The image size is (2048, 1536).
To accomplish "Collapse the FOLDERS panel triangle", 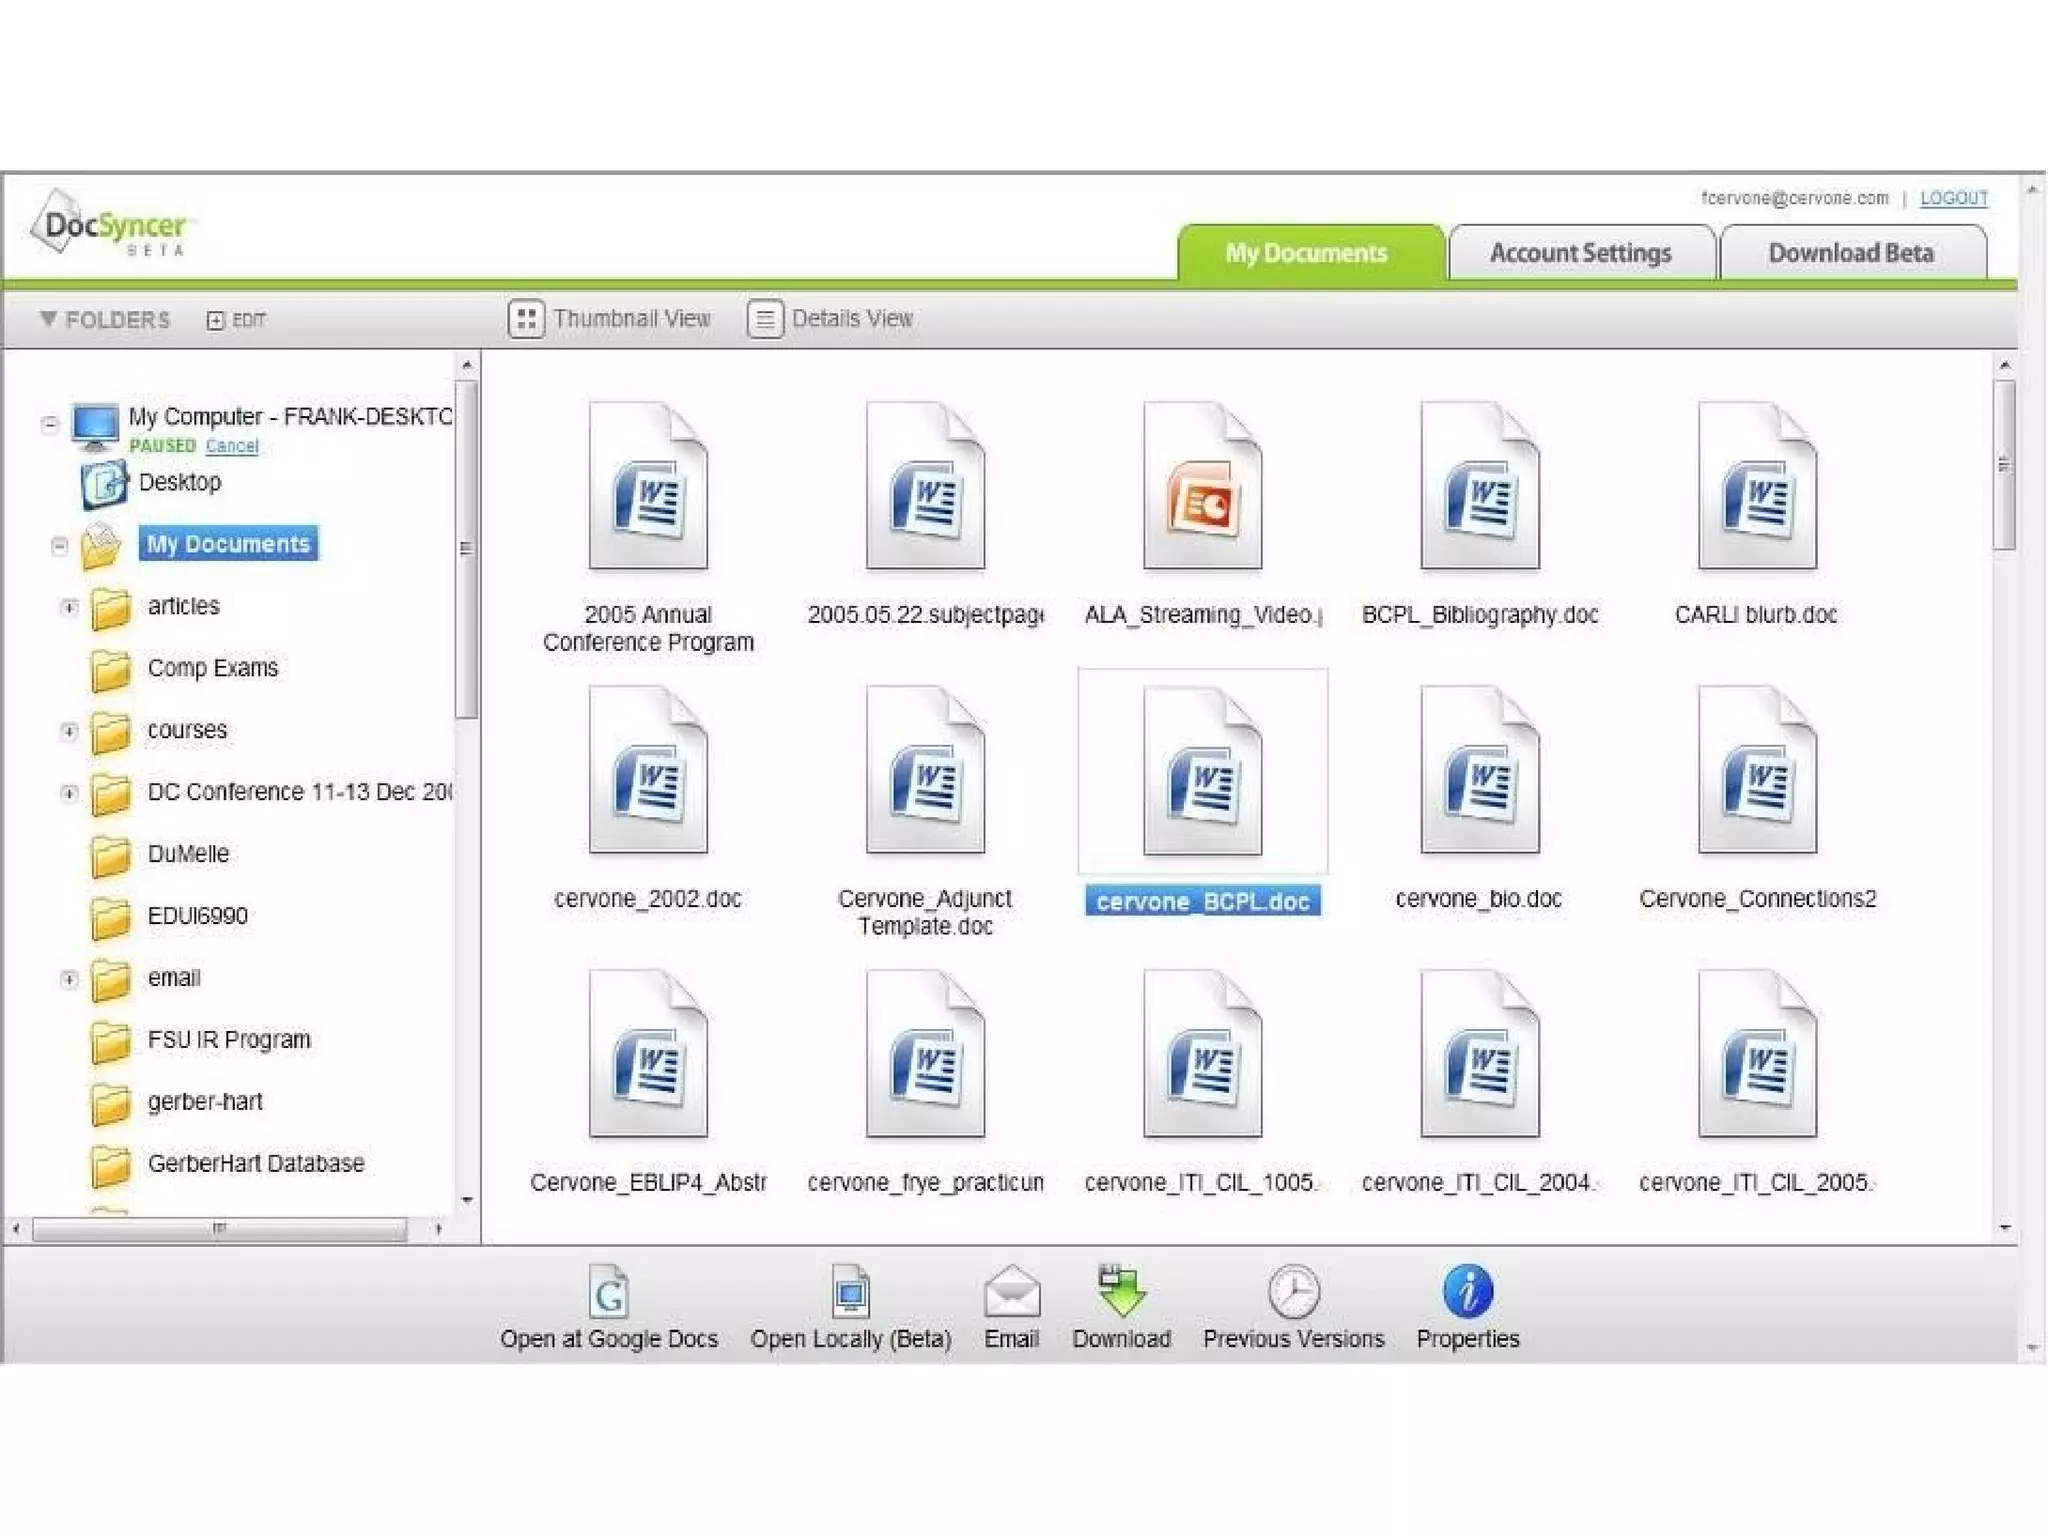I will click(47, 319).
